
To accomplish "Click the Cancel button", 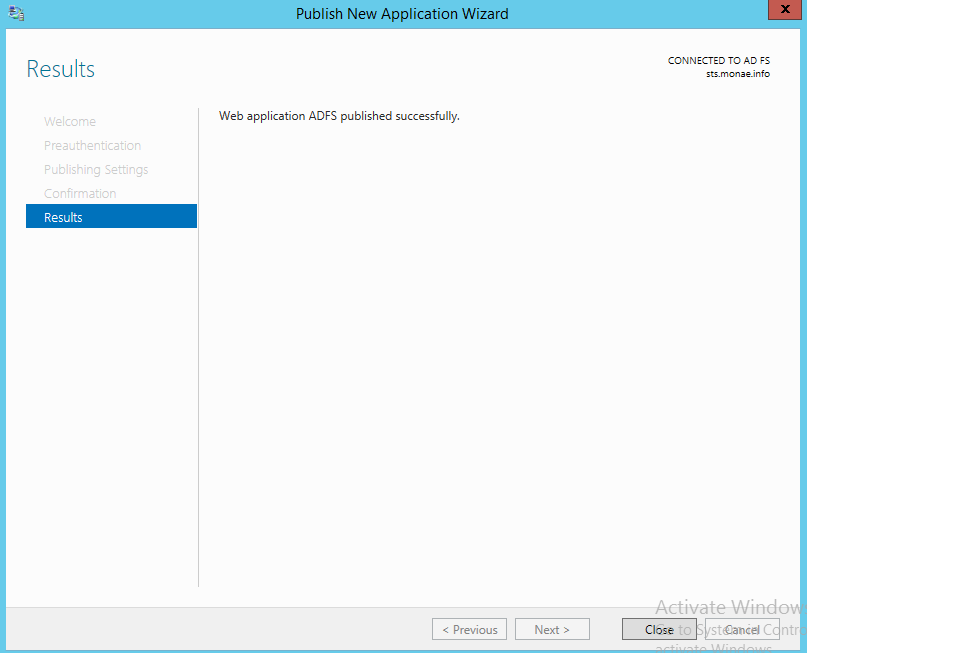I will [x=742, y=629].
